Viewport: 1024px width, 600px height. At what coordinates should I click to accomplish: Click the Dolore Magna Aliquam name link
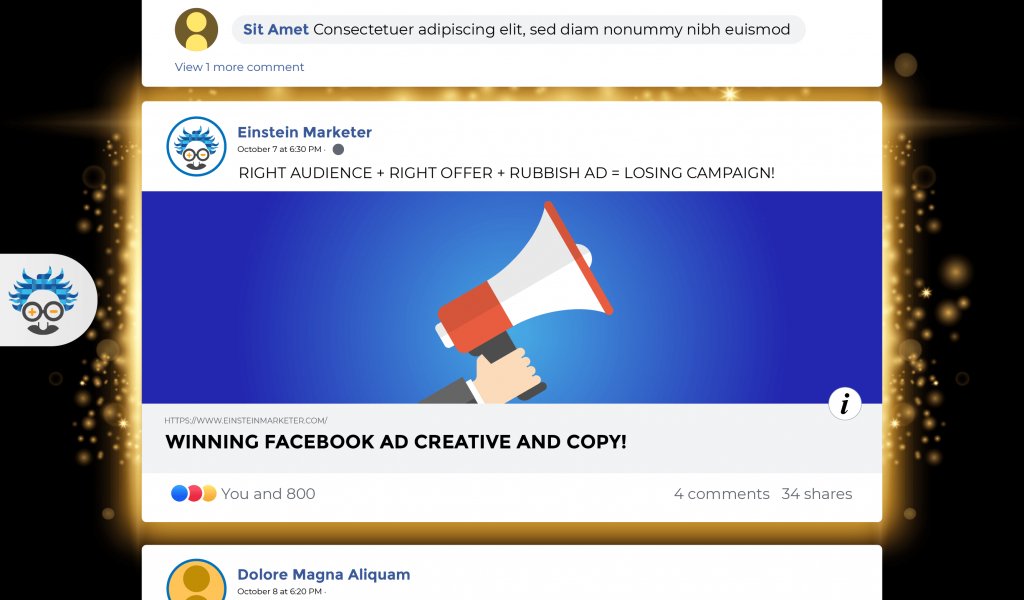point(323,574)
